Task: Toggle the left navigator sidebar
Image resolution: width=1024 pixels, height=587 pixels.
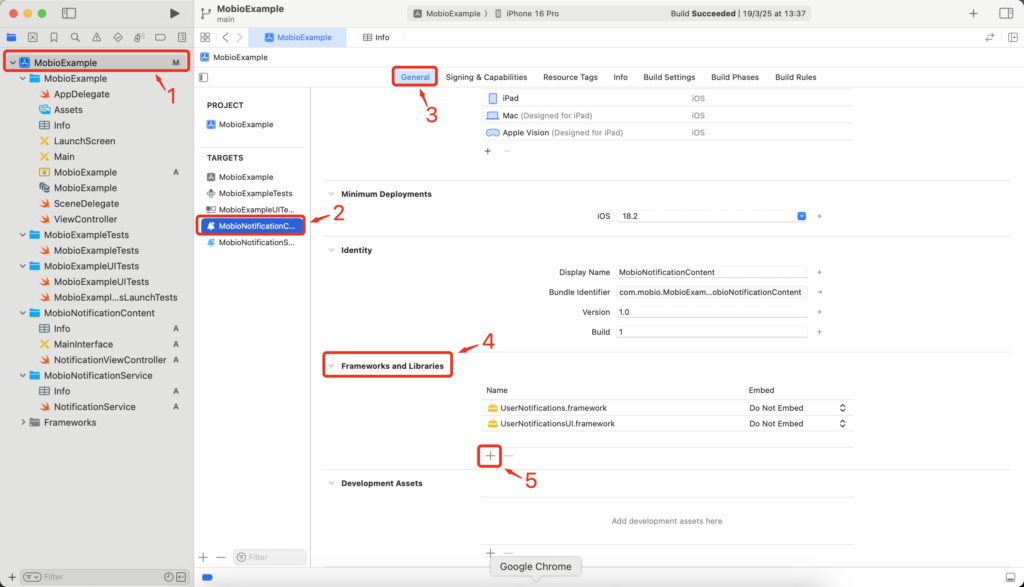Action: [x=69, y=13]
